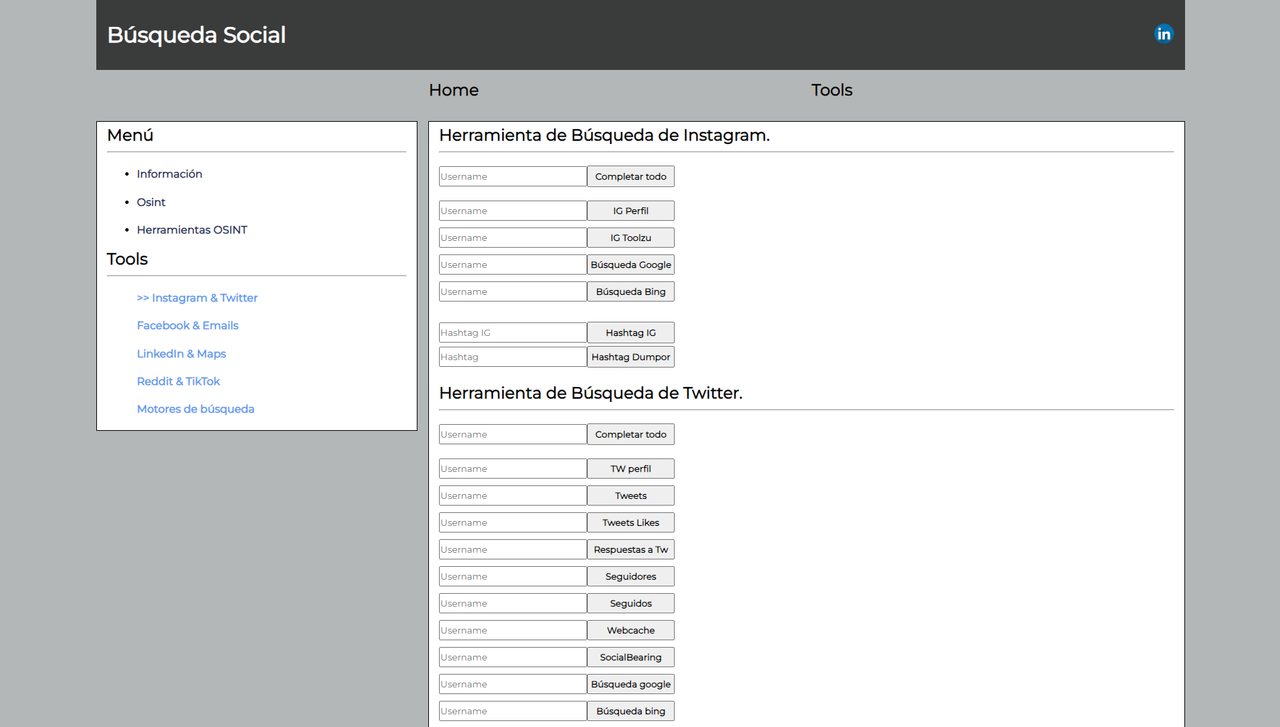Click the Hashtag Dumpor button
Viewport: 1280px width, 727px height.
[x=631, y=357]
